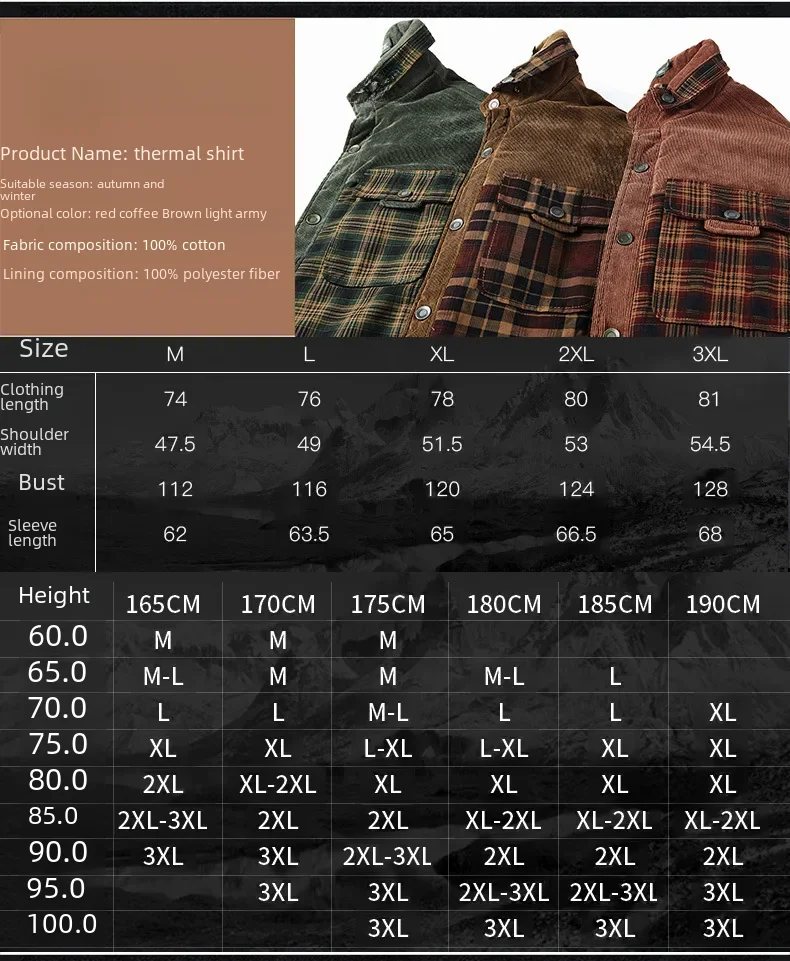
Task: Click the '175CM' height column header
Action: [387, 604]
